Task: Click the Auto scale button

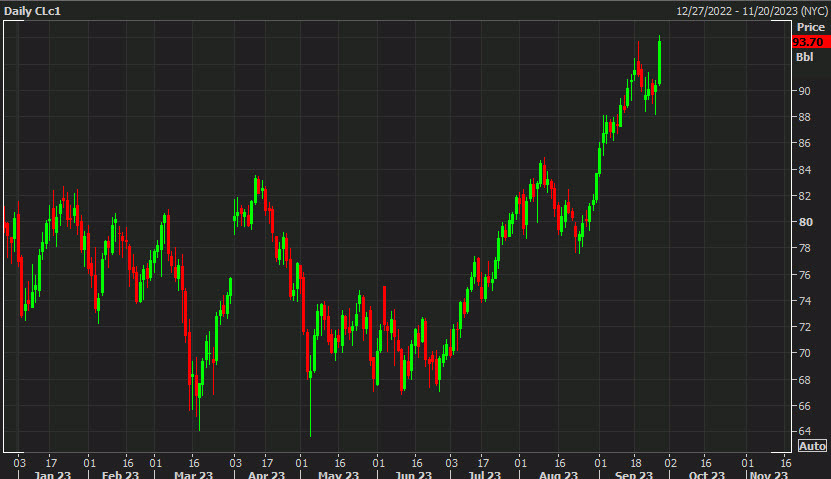Action: (x=812, y=446)
